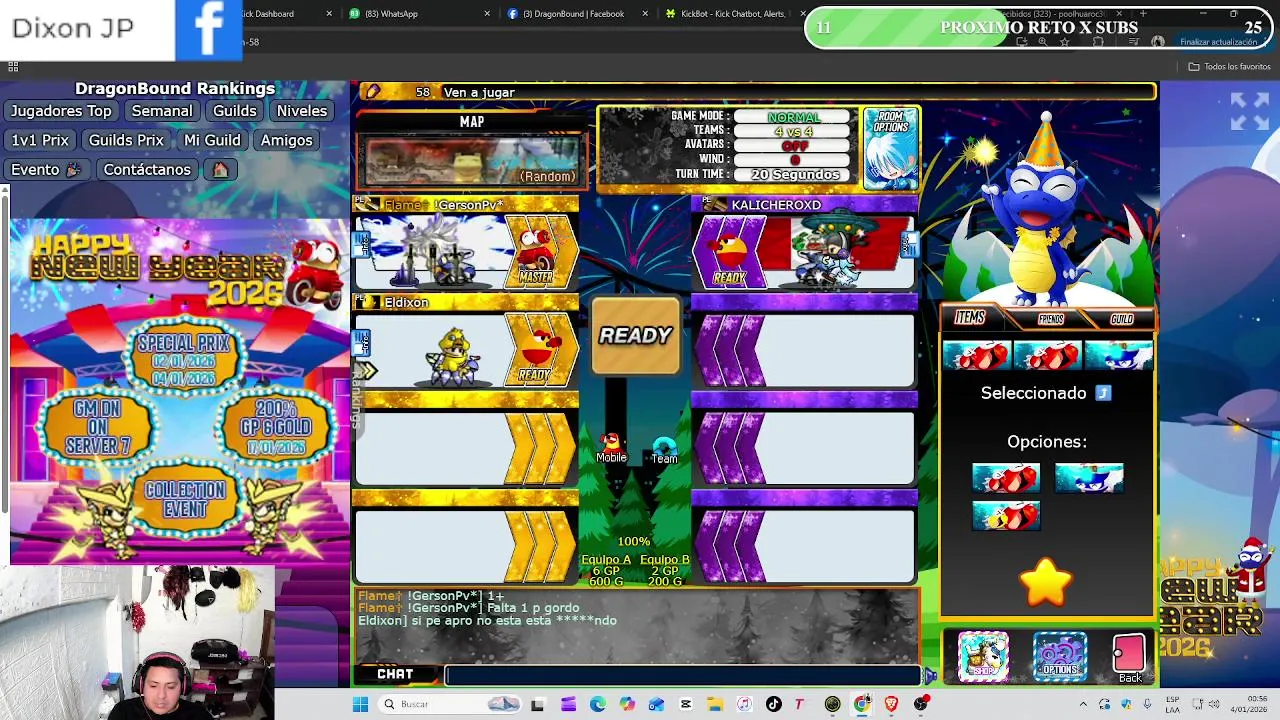This screenshot has height=720, width=1280.
Task: Click KALICHEROXD player name bar
Action: [804, 205]
